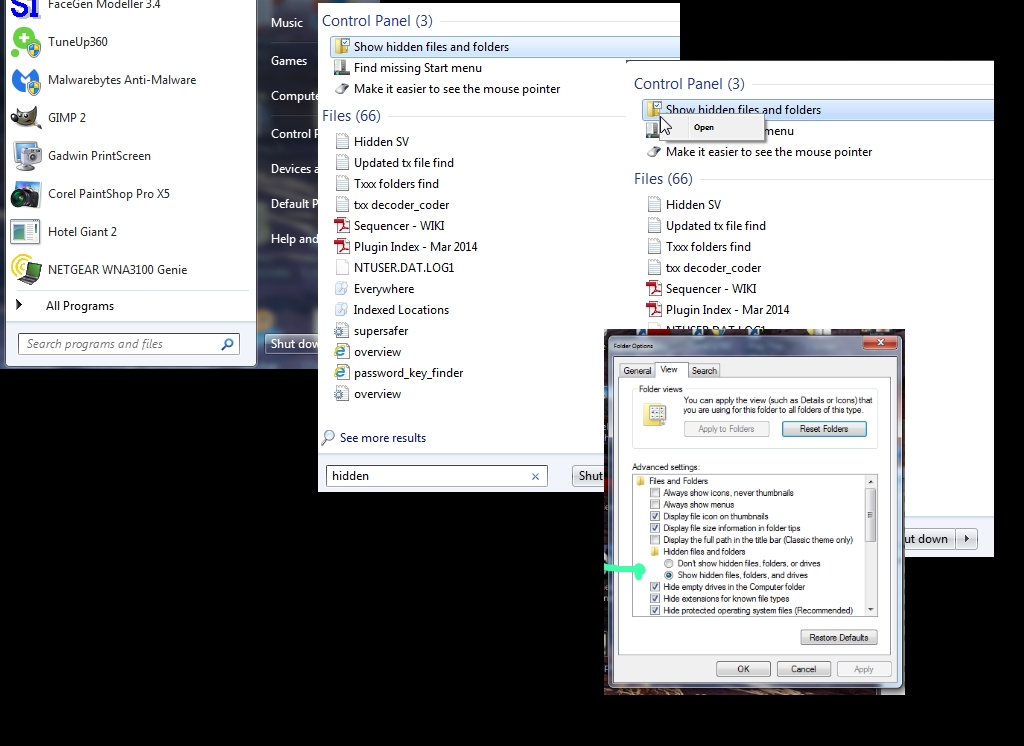This screenshot has width=1024, height=746.
Task: Open shut down options arrow in right panel
Action: pos(967,539)
